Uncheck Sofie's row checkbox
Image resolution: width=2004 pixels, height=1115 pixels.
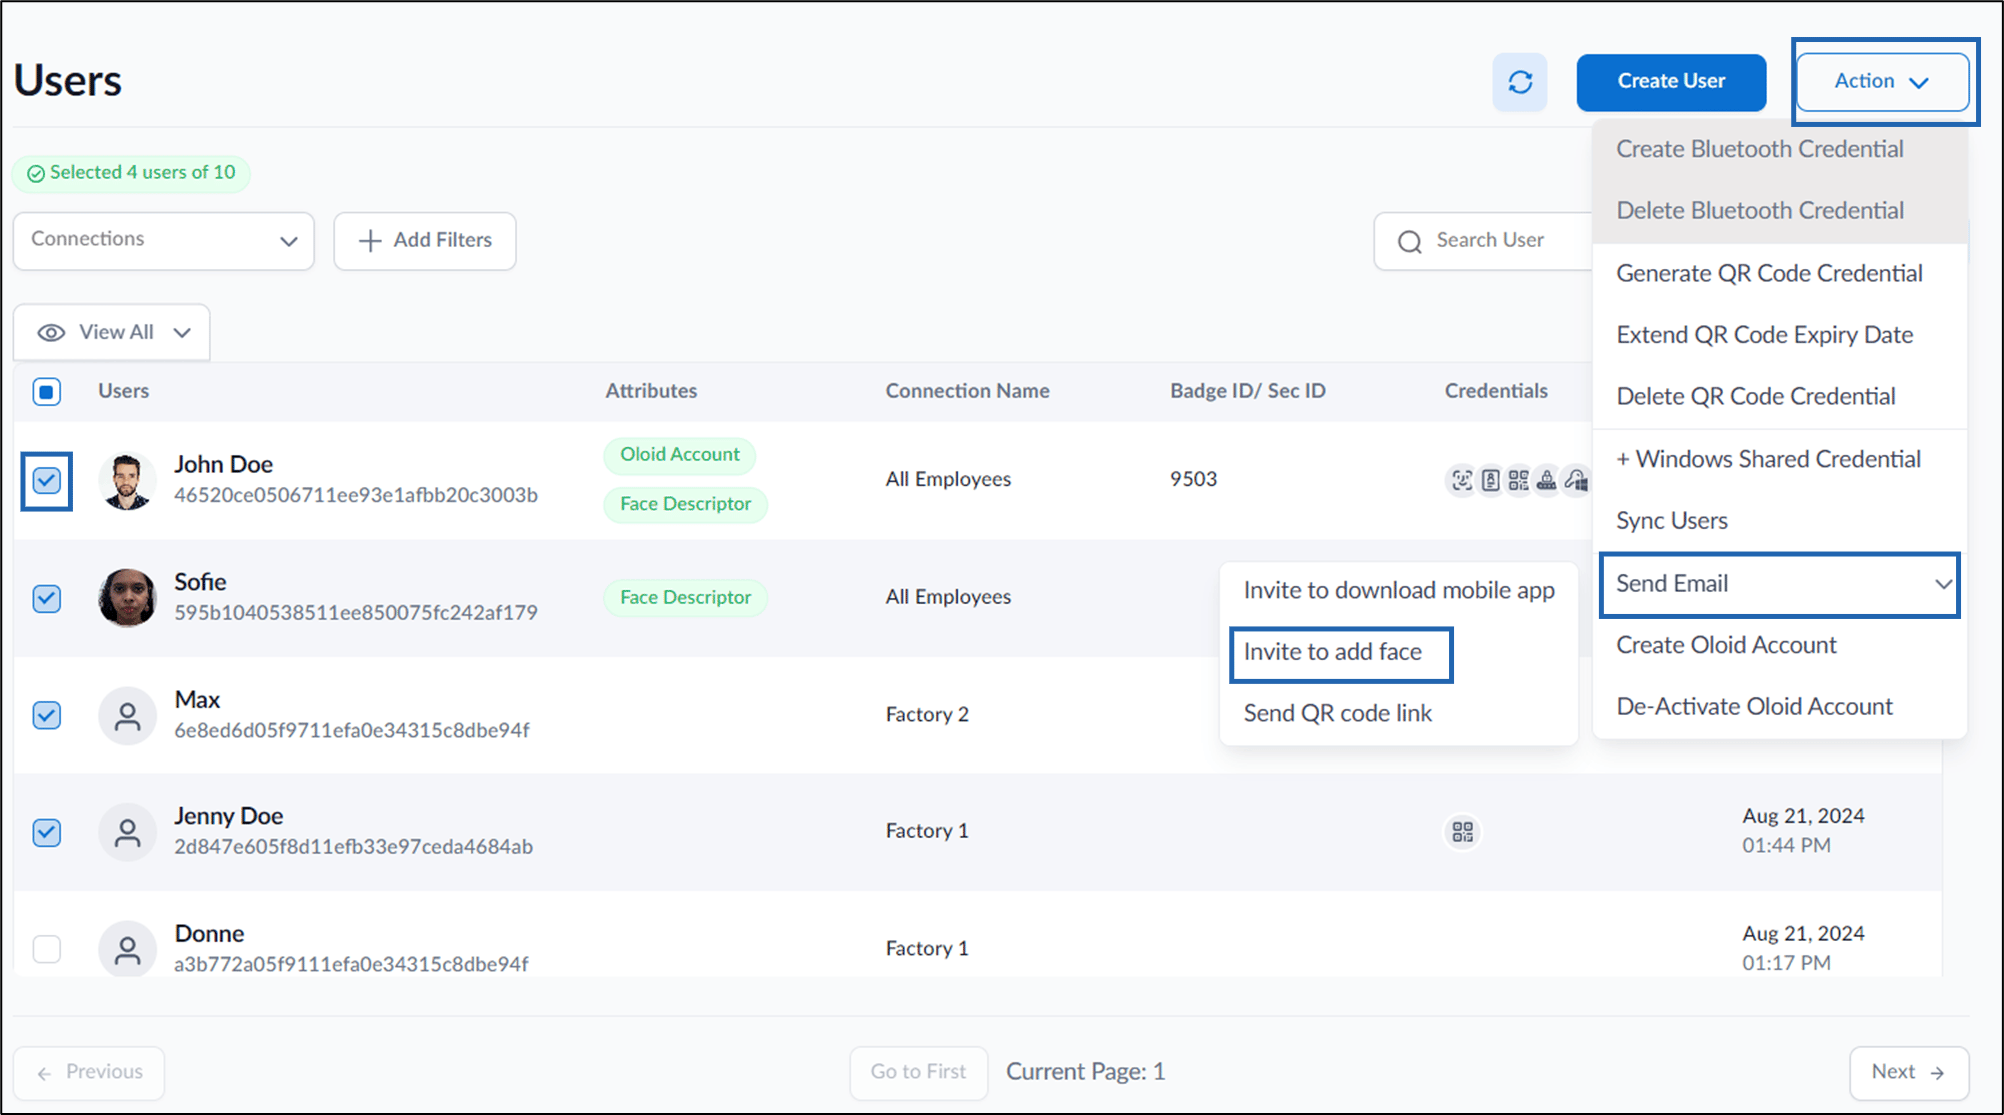pyautogui.click(x=47, y=598)
